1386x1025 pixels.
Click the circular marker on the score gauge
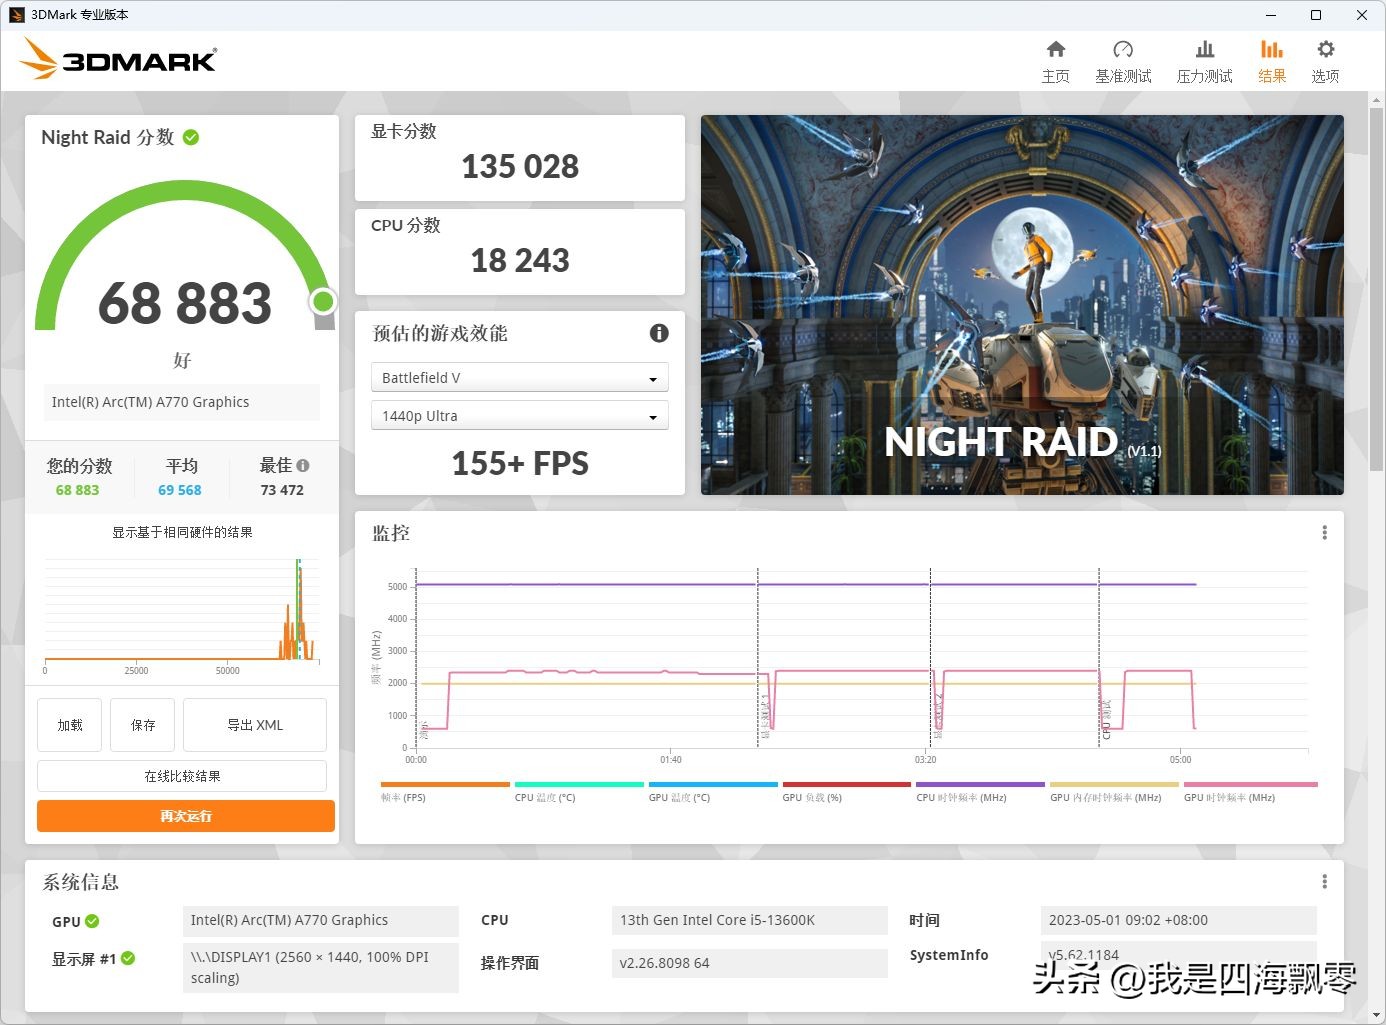323,300
